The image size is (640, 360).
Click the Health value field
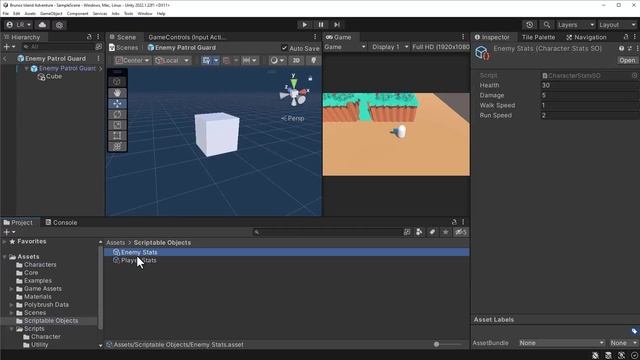click(589, 85)
